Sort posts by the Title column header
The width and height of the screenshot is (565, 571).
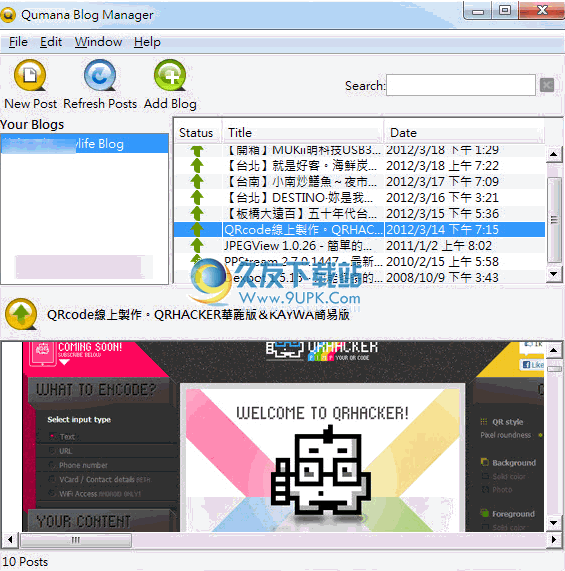pos(302,133)
